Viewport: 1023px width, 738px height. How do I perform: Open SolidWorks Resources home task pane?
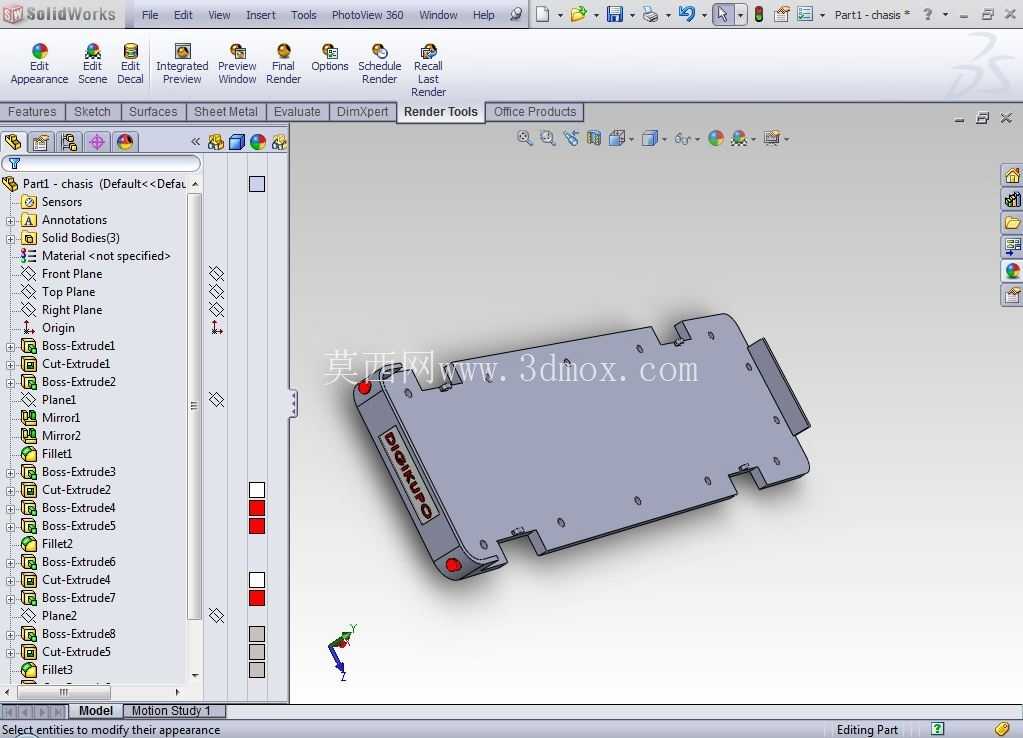click(x=1012, y=176)
